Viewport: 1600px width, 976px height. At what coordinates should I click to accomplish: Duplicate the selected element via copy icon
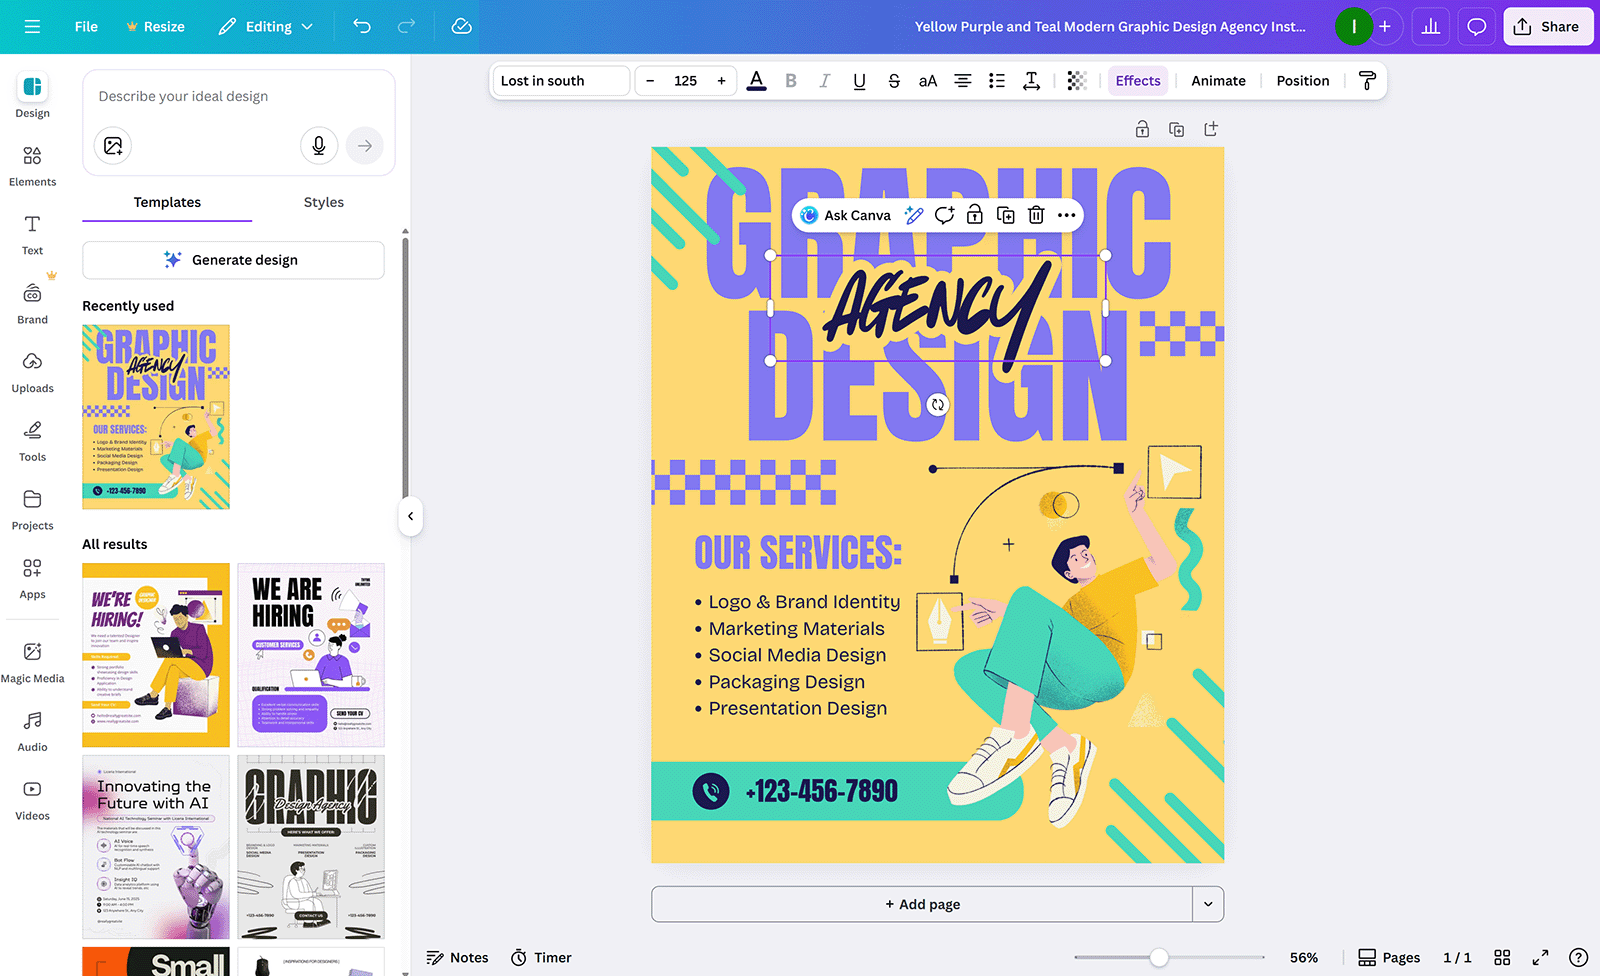click(x=1005, y=214)
